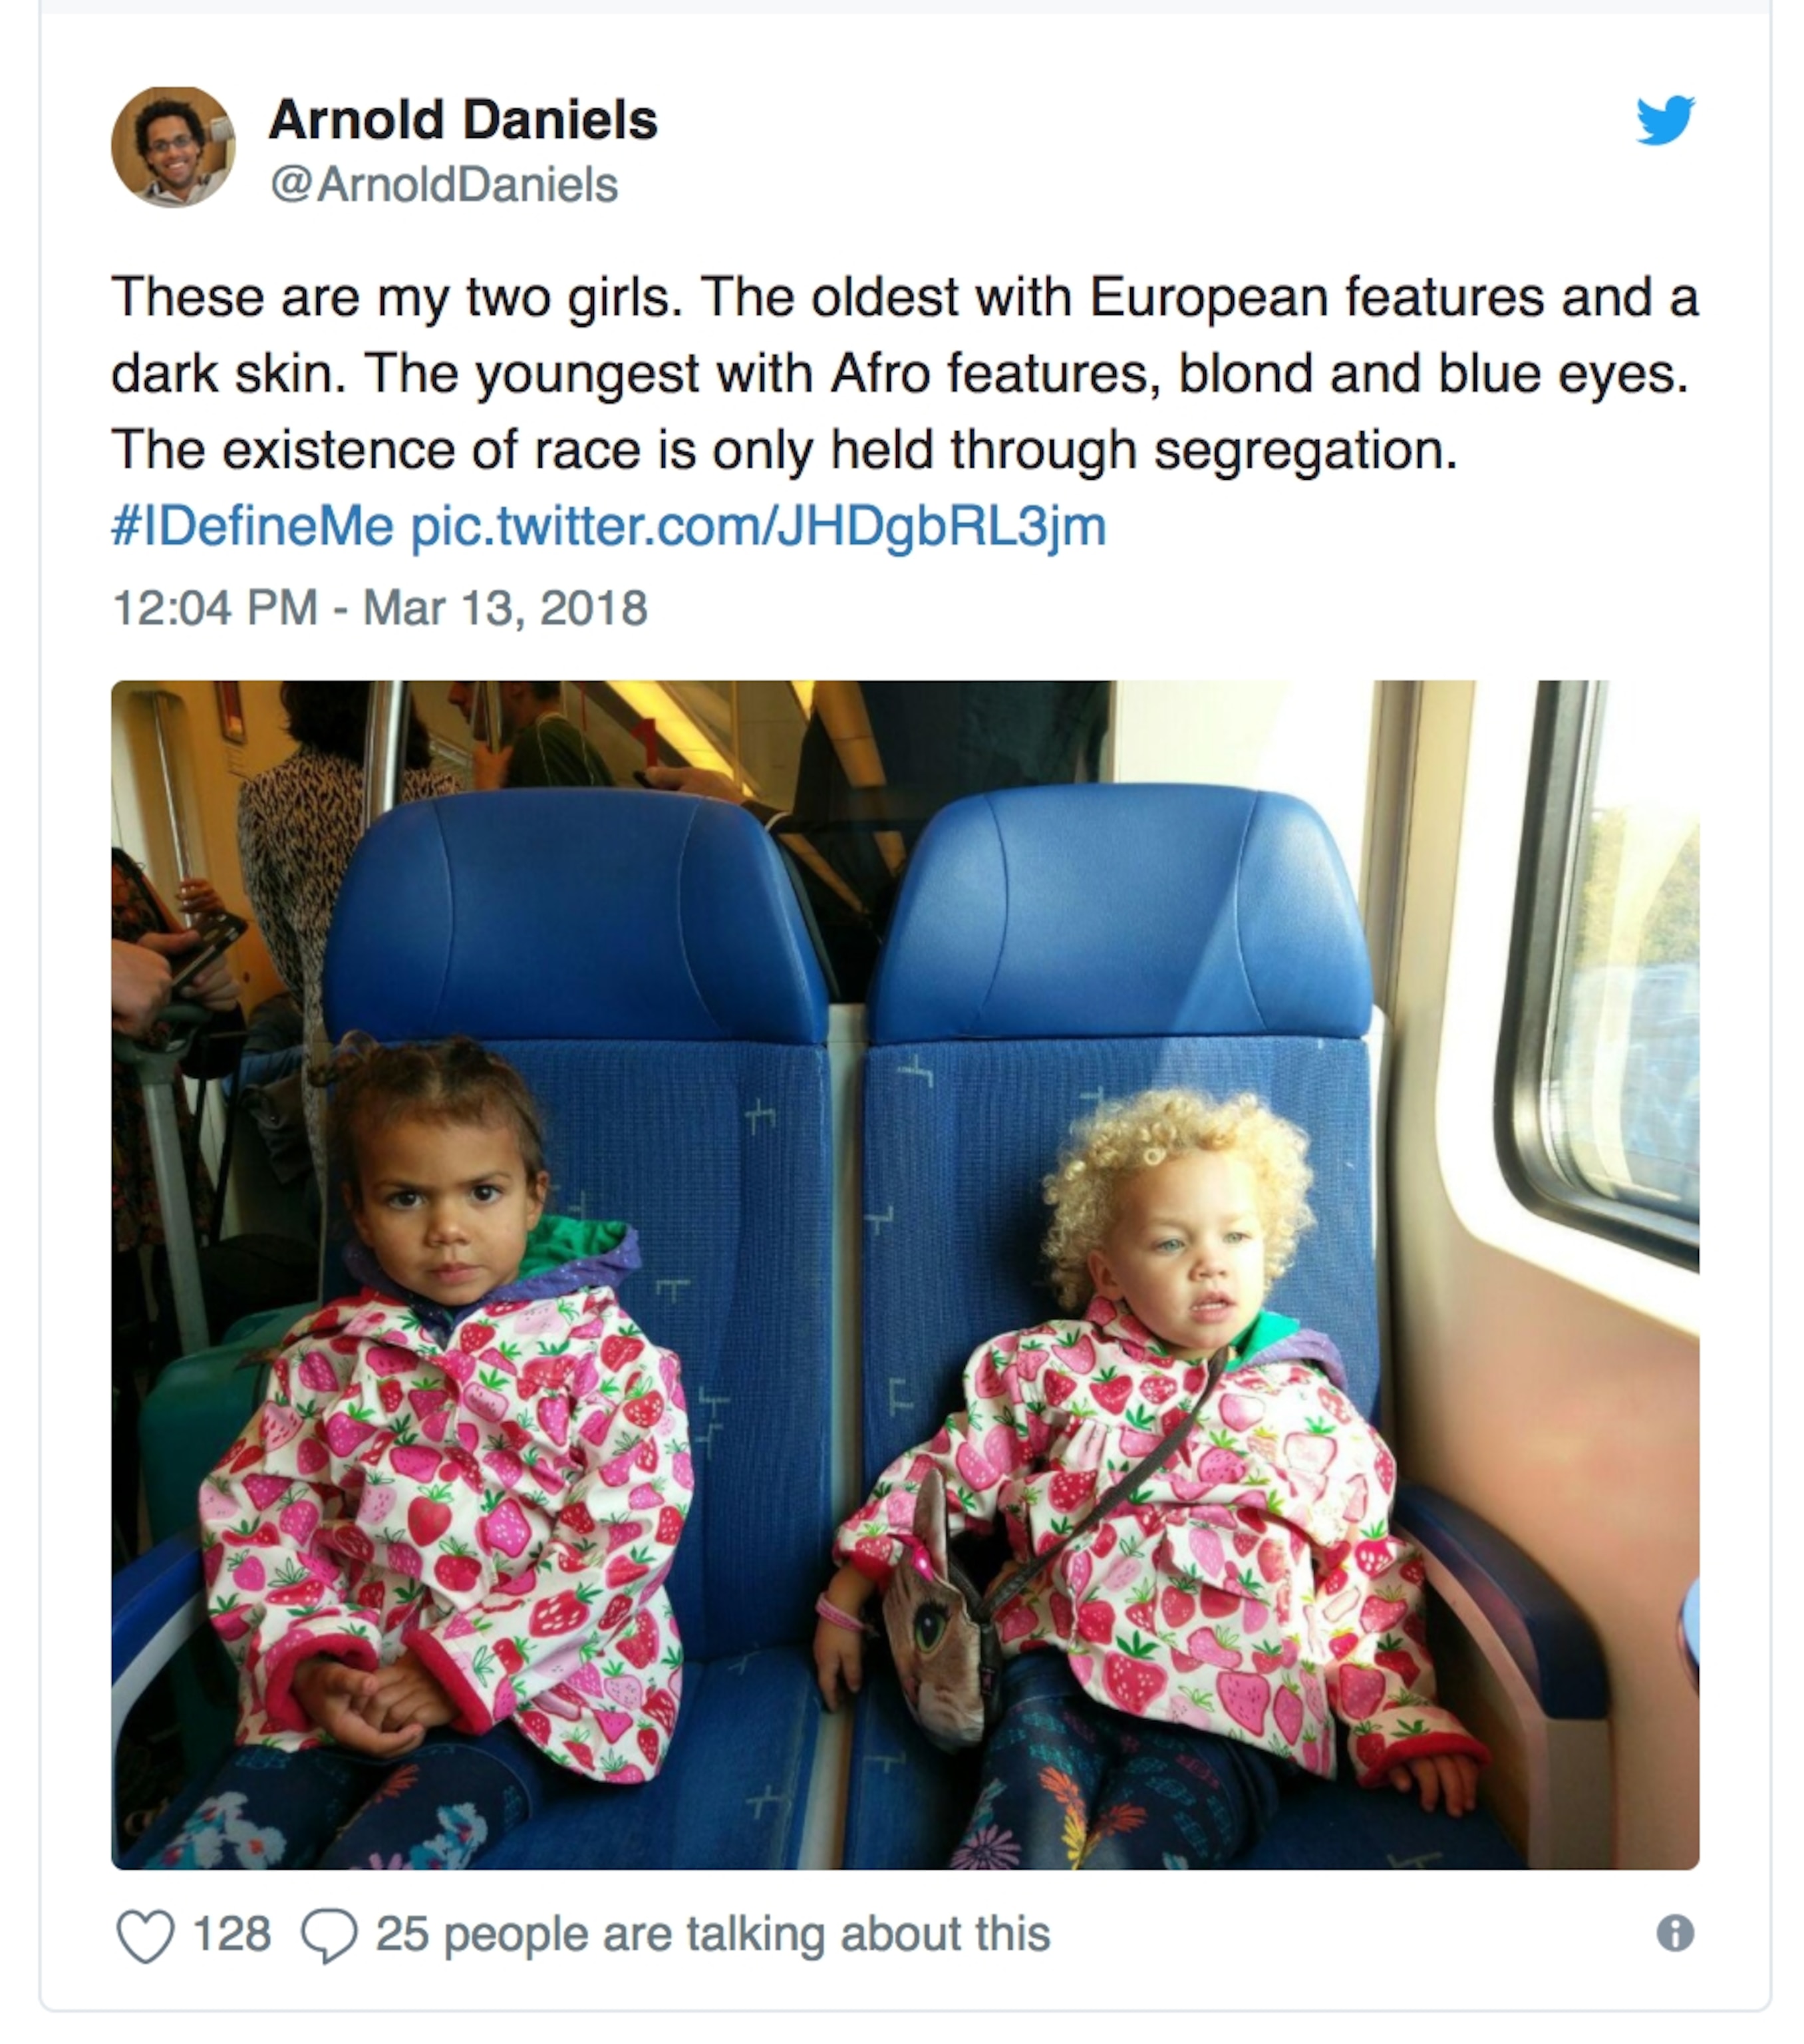The height and width of the screenshot is (2044, 1804).
Task: Click the tweet text about race and segregation
Action: [x=905, y=373]
